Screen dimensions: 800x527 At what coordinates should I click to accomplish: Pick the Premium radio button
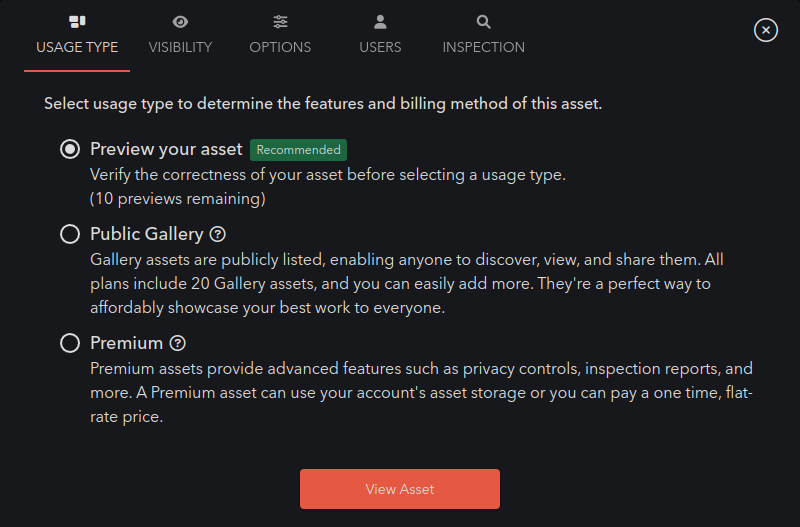(70, 343)
